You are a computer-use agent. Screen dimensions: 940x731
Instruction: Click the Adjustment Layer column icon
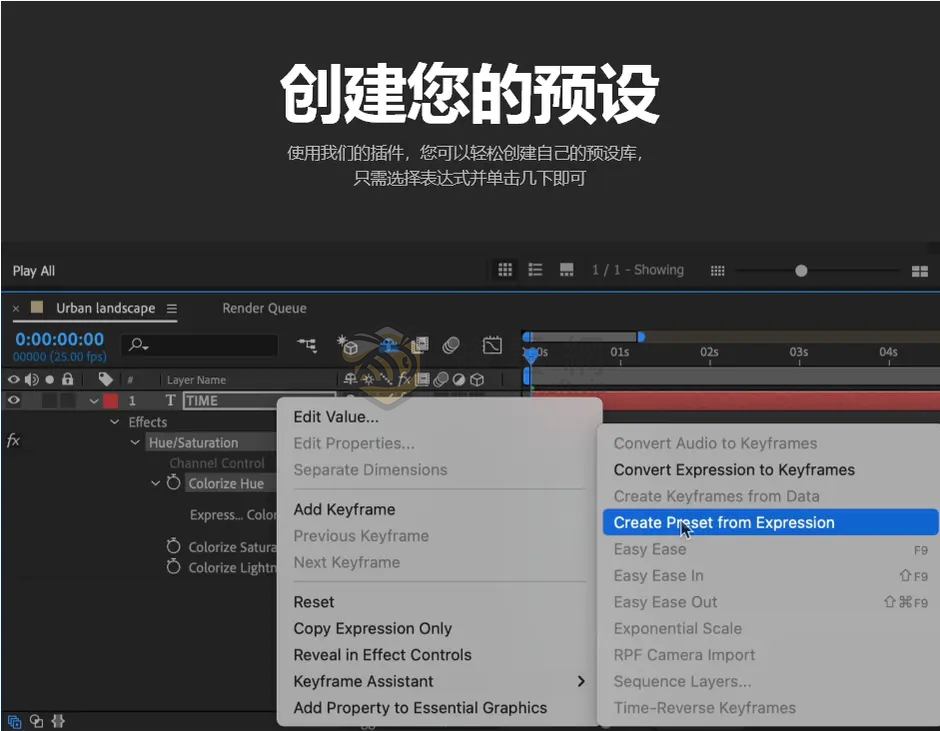click(459, 379)
